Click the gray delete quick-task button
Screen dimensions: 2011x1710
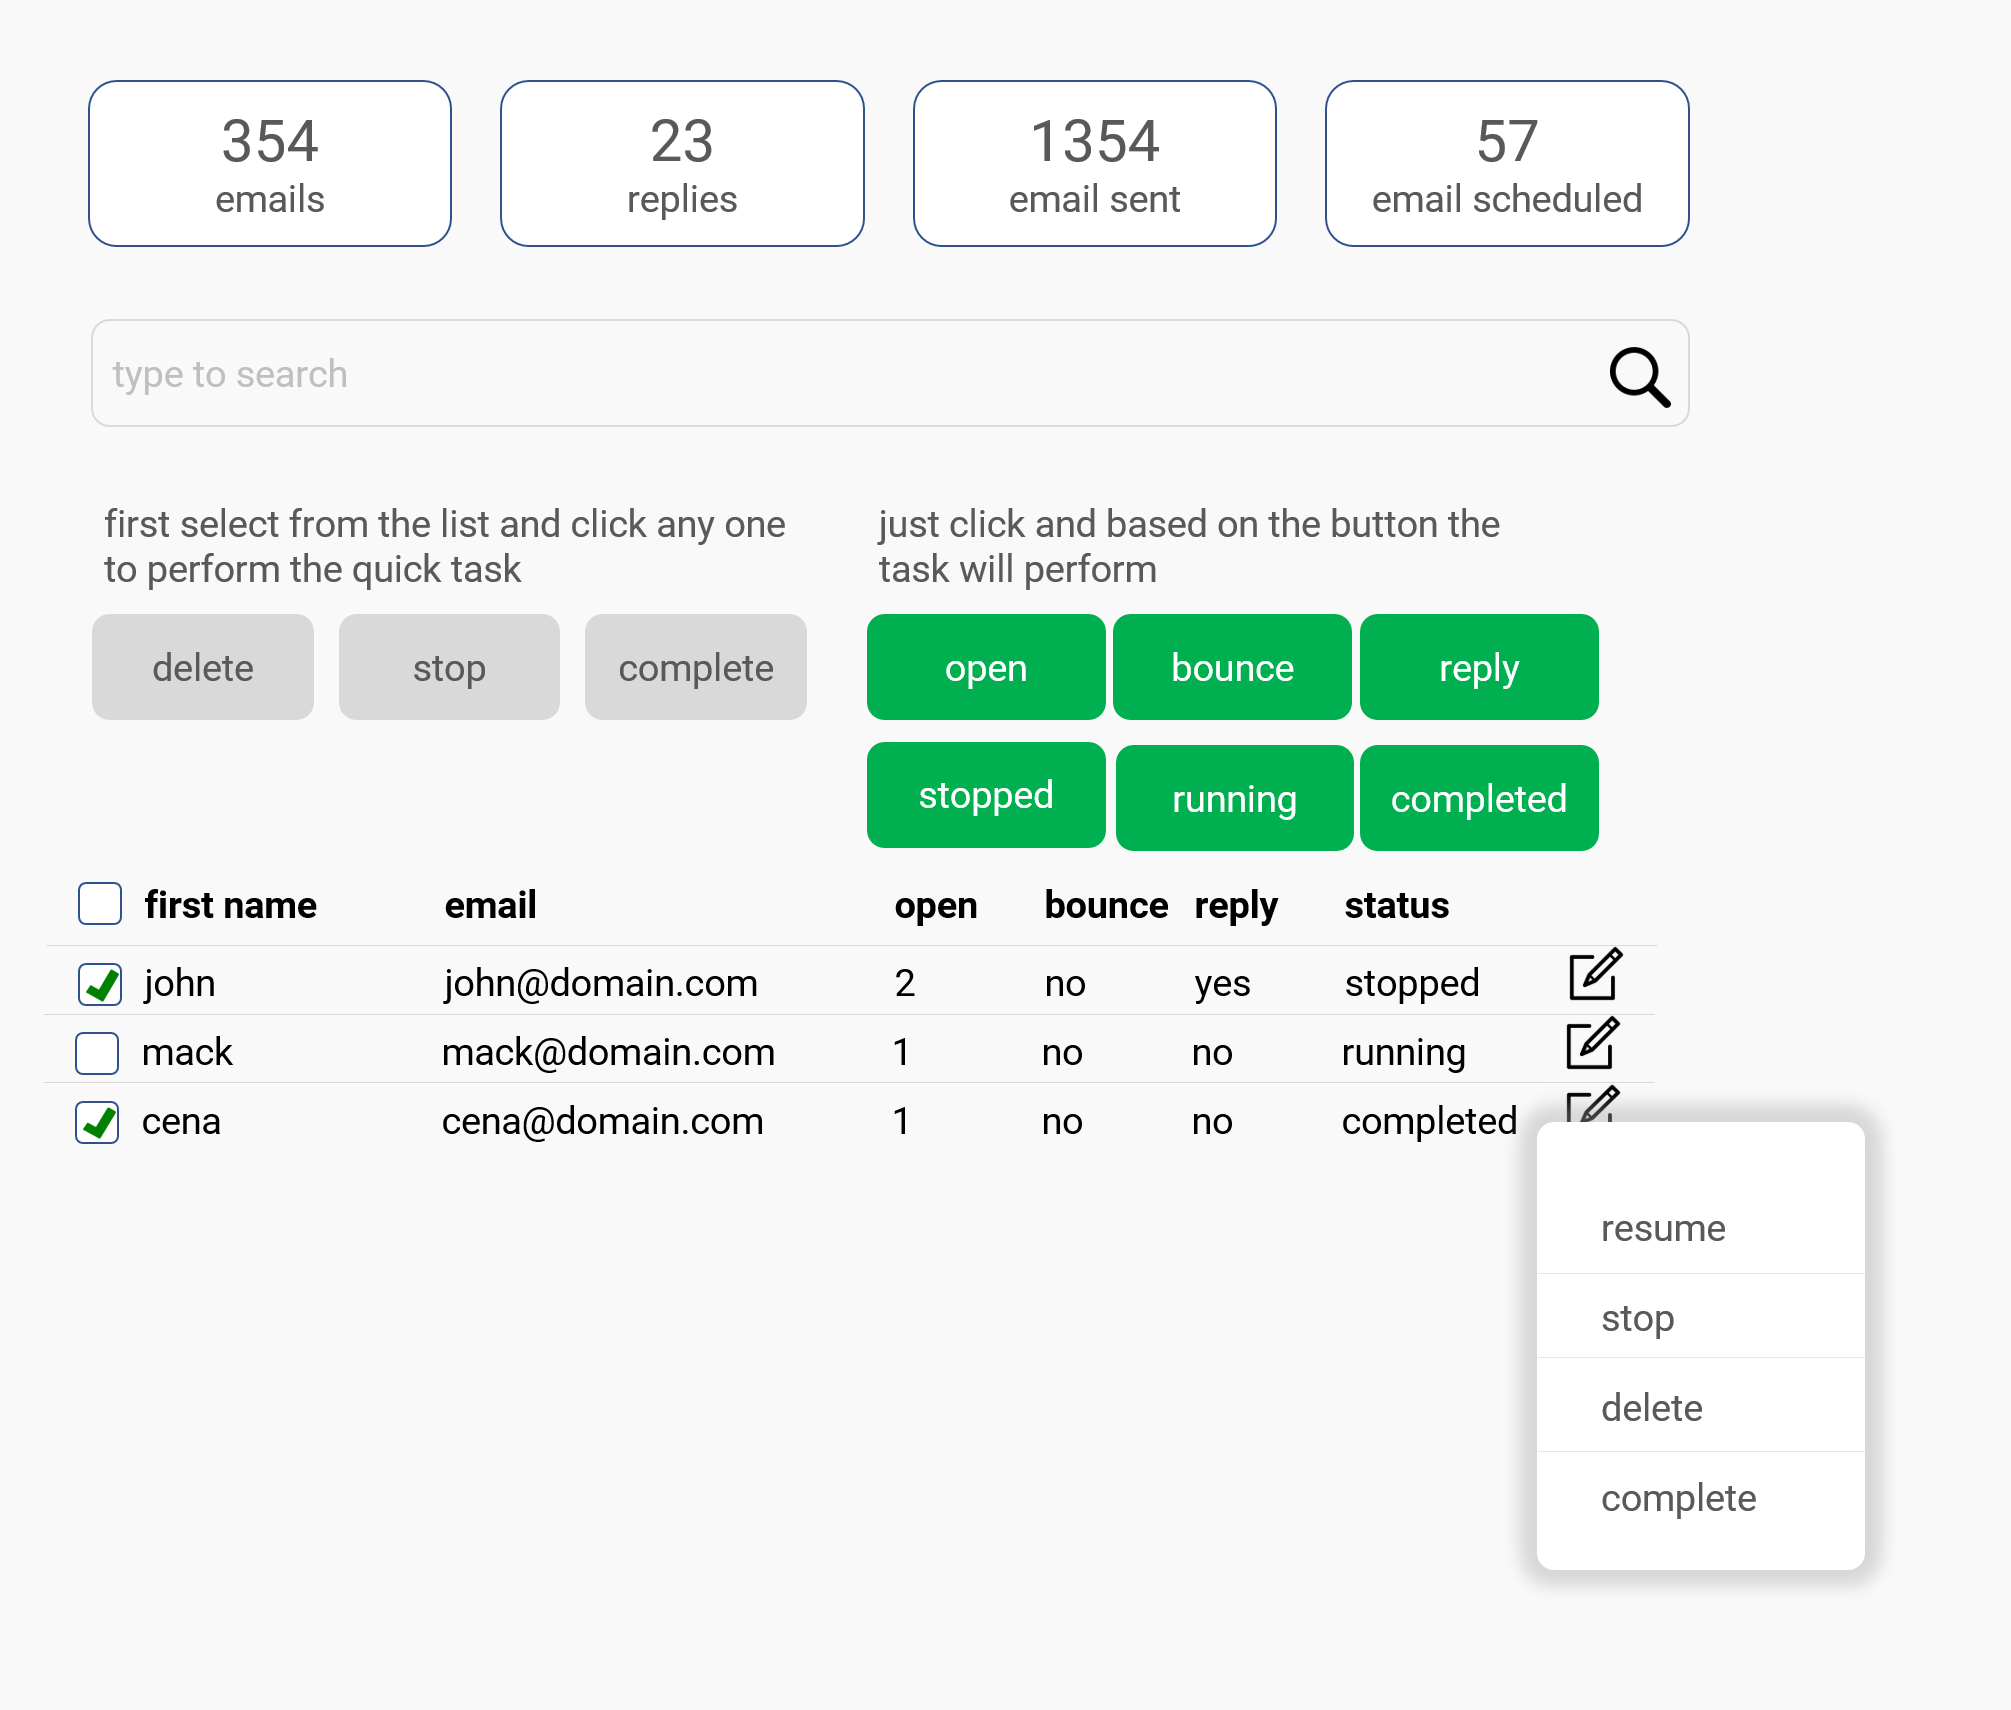point(203,667)
